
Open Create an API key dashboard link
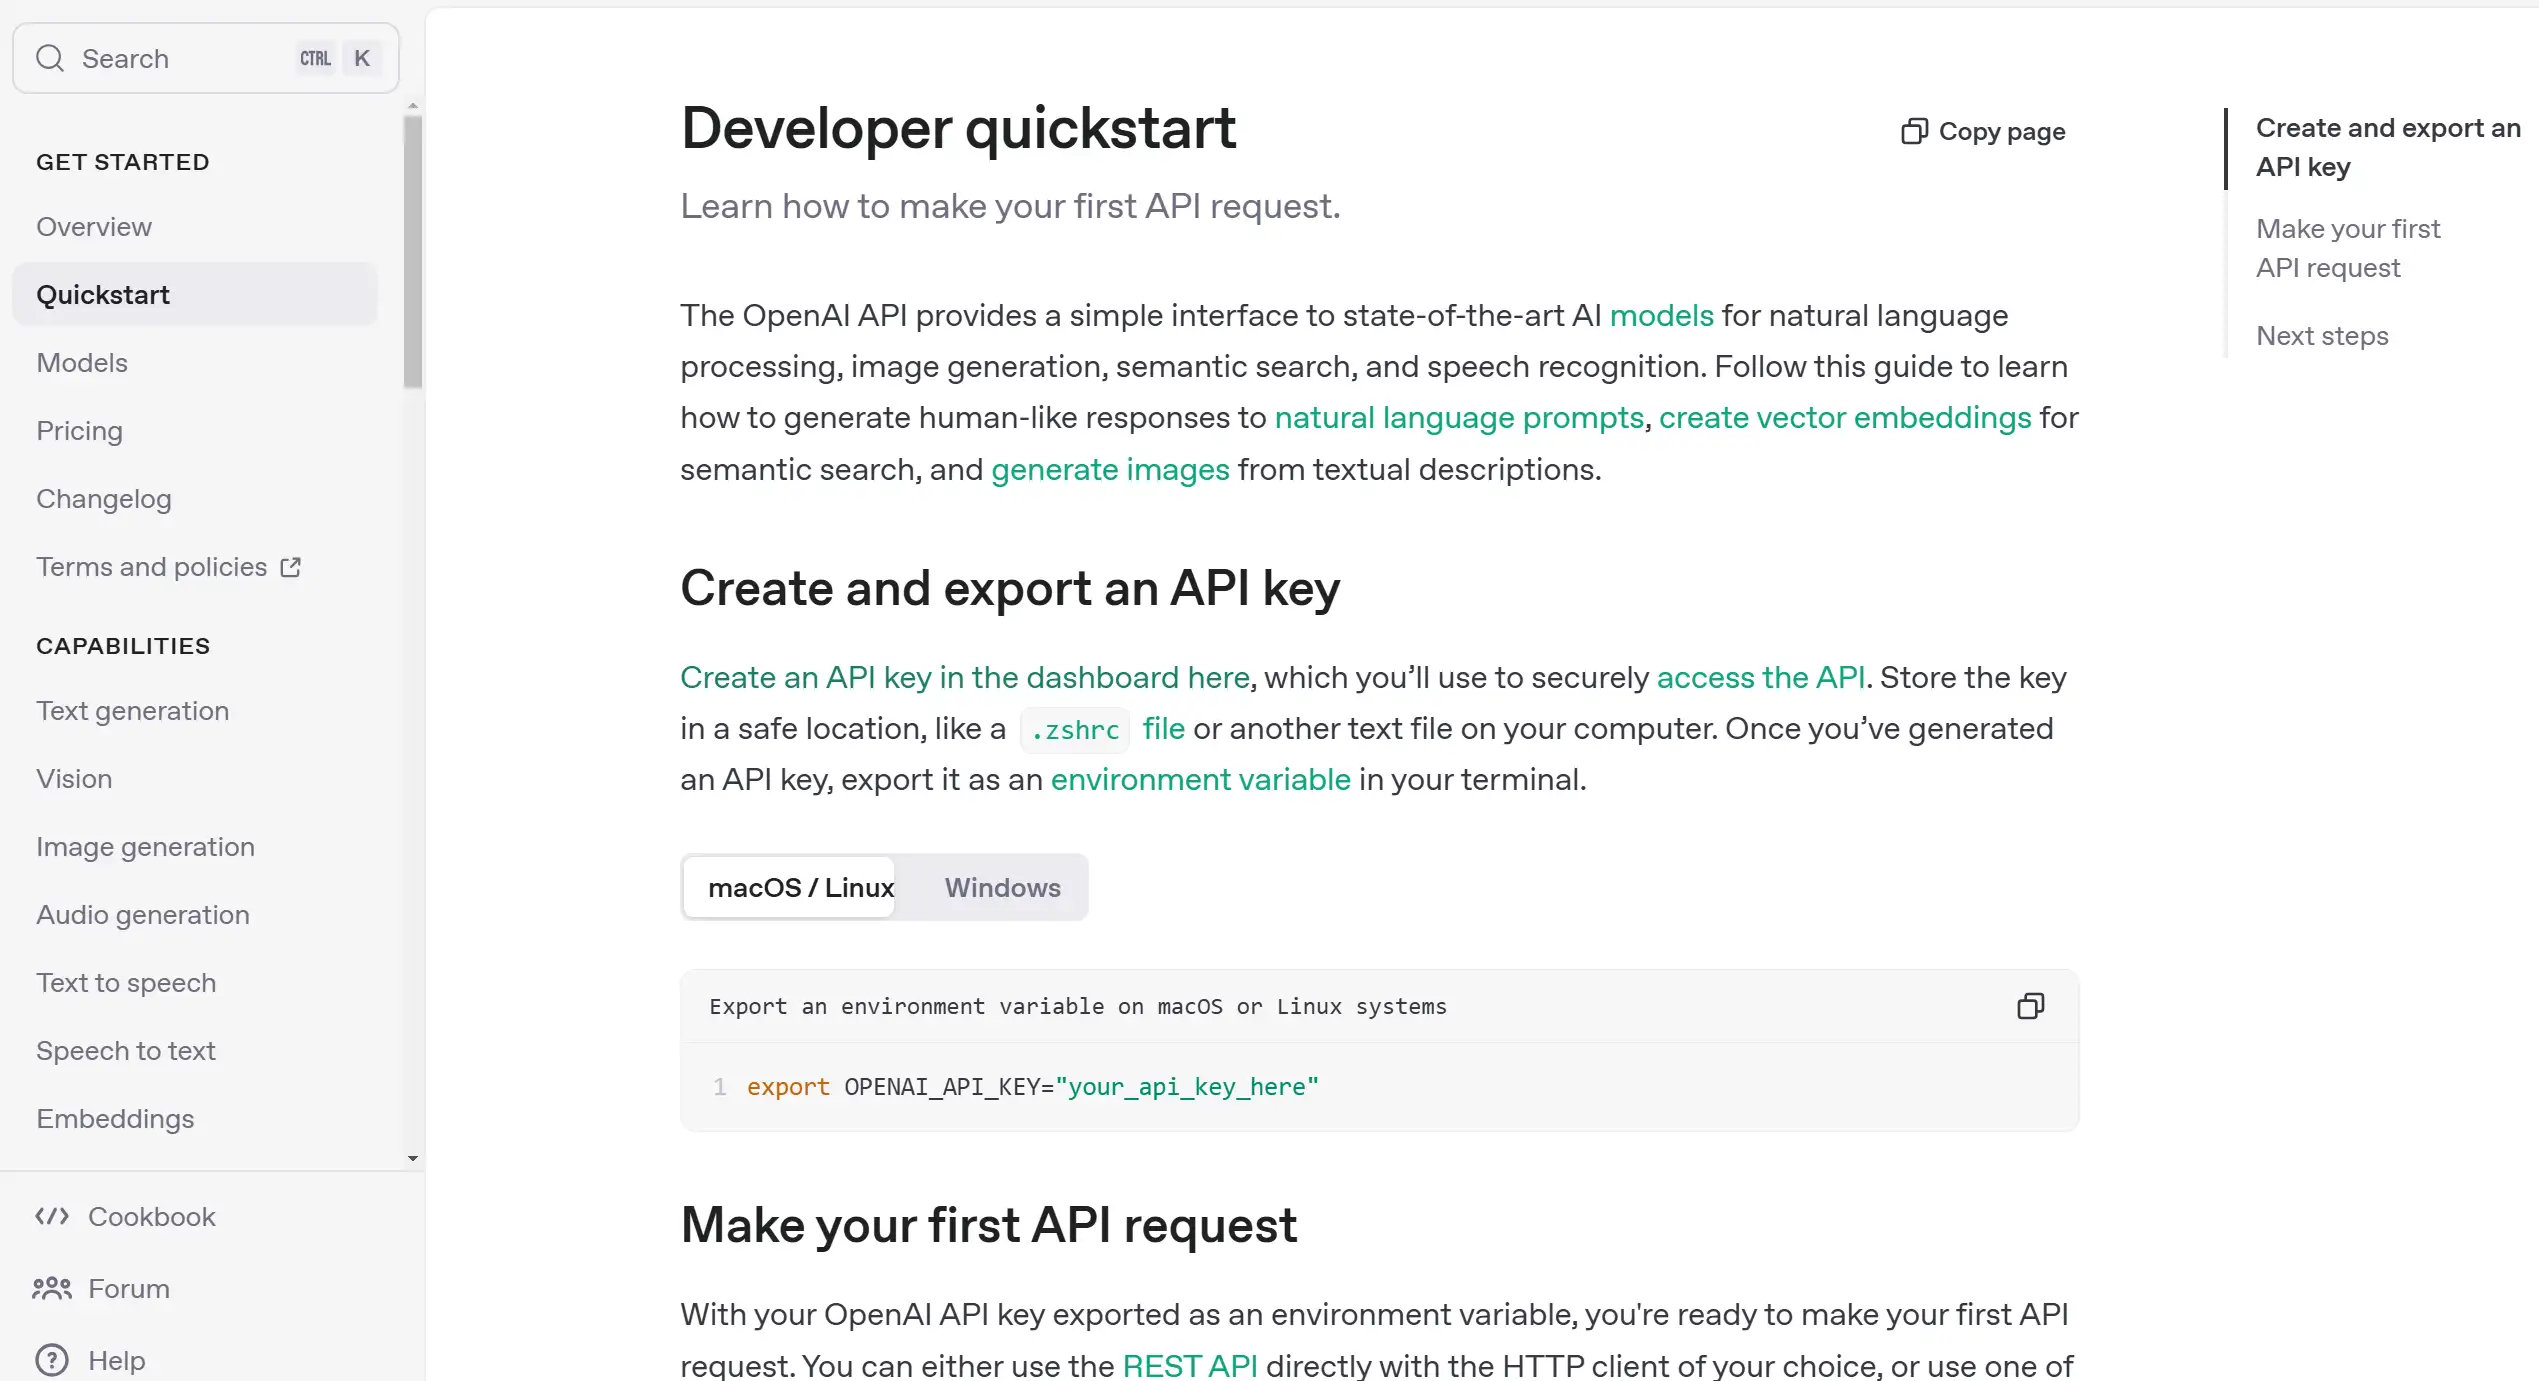965,677
